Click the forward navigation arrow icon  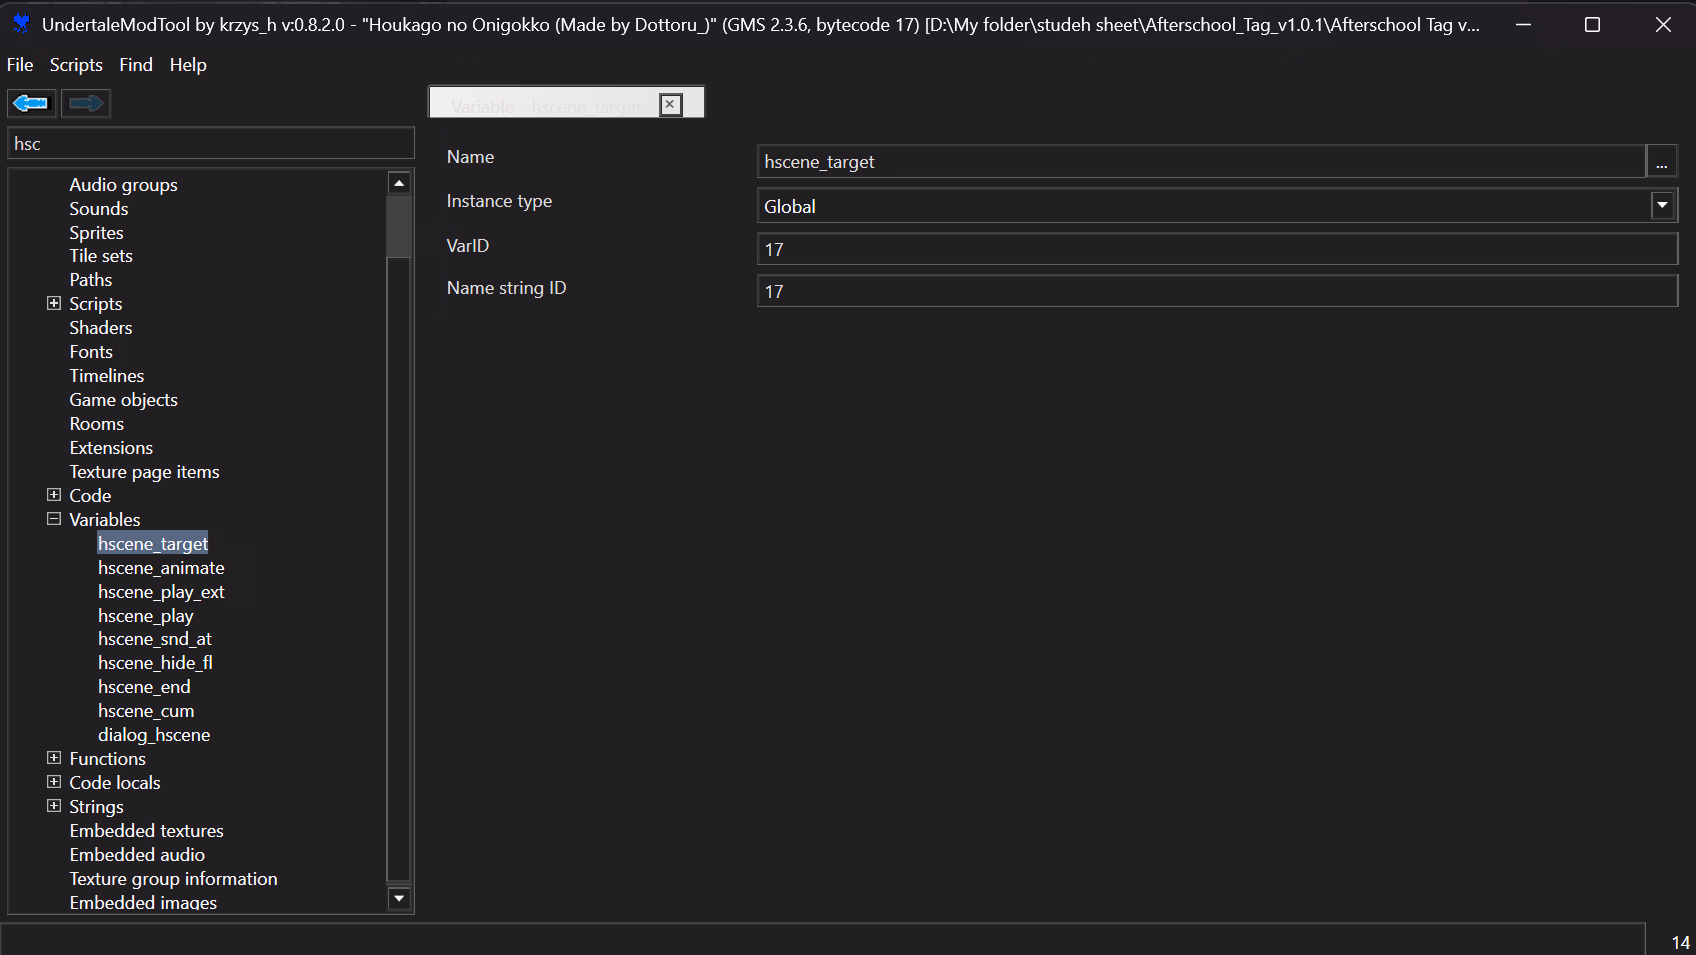point(86,103)
